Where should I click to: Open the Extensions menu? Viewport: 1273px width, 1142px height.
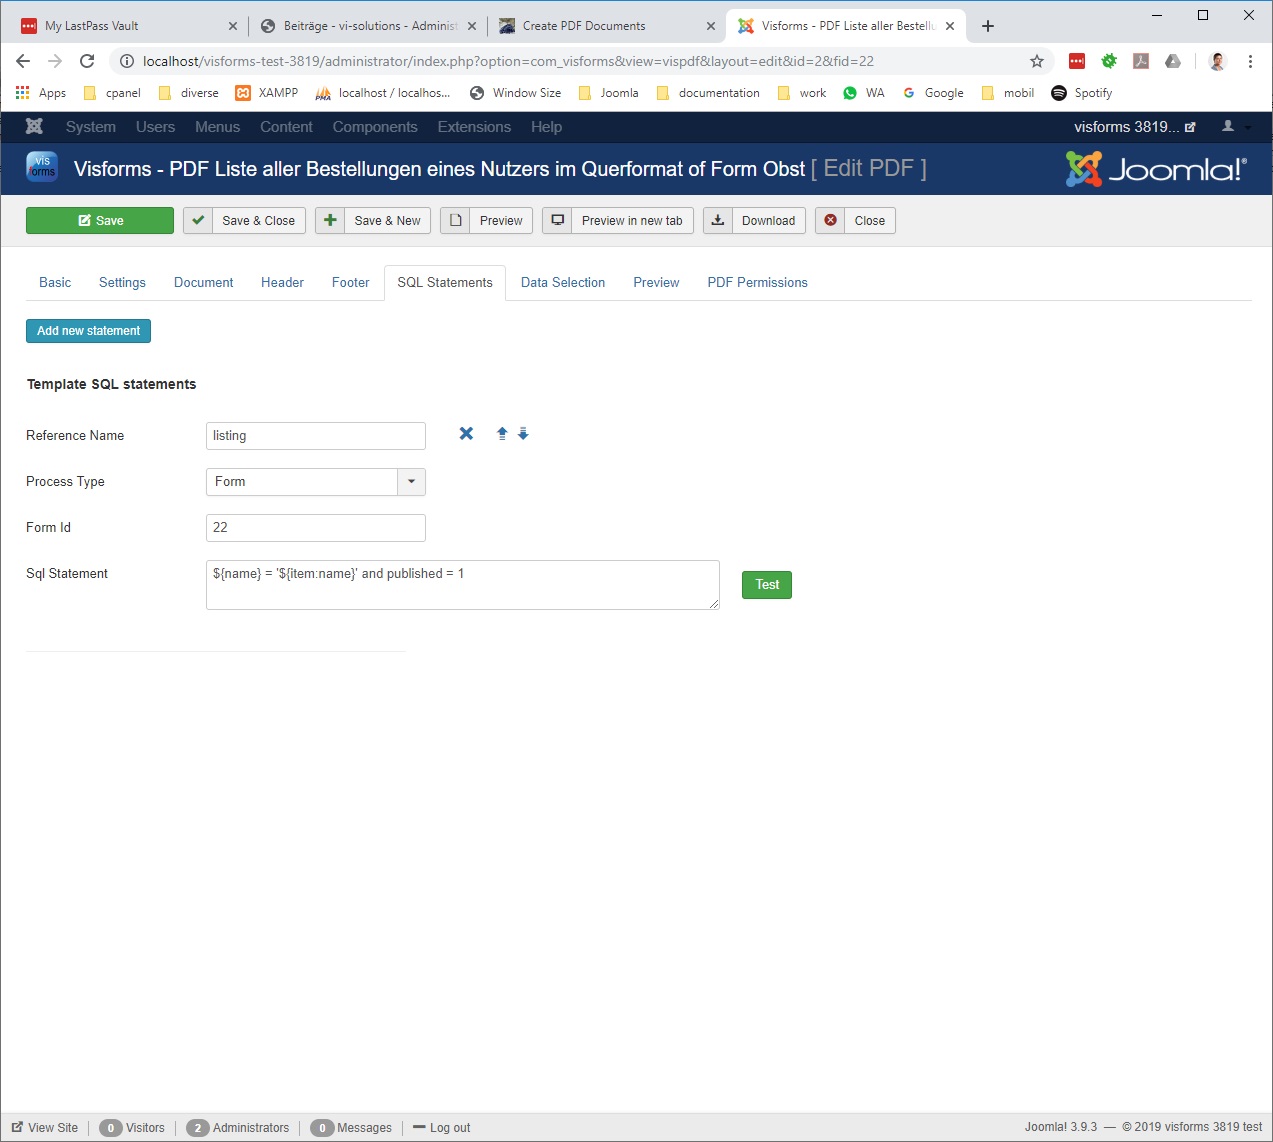[474, 127]
